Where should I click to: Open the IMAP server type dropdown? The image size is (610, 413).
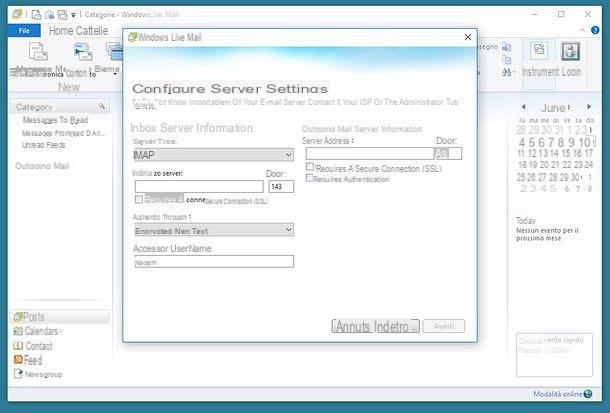click(214, 155)
